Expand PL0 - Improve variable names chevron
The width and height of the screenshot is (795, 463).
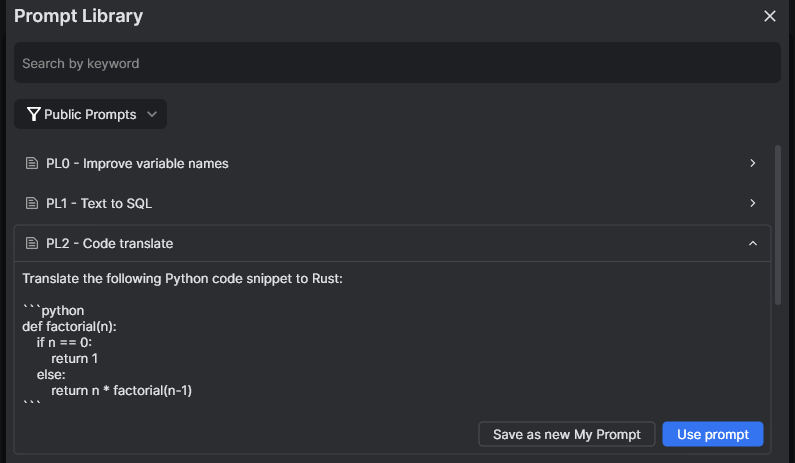[x=753, y=163]
